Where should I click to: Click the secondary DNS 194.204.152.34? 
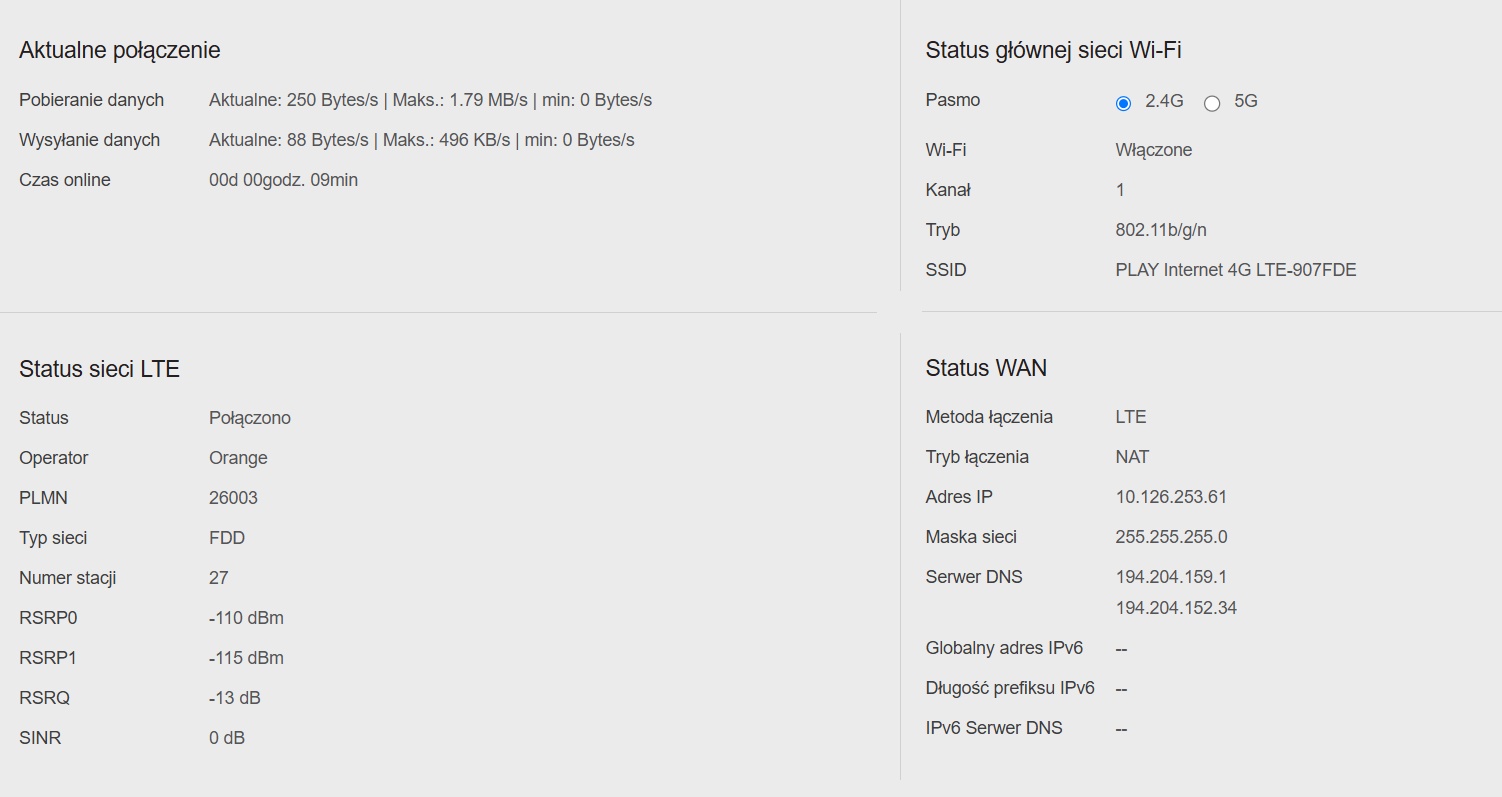(x=1176, y=608)
